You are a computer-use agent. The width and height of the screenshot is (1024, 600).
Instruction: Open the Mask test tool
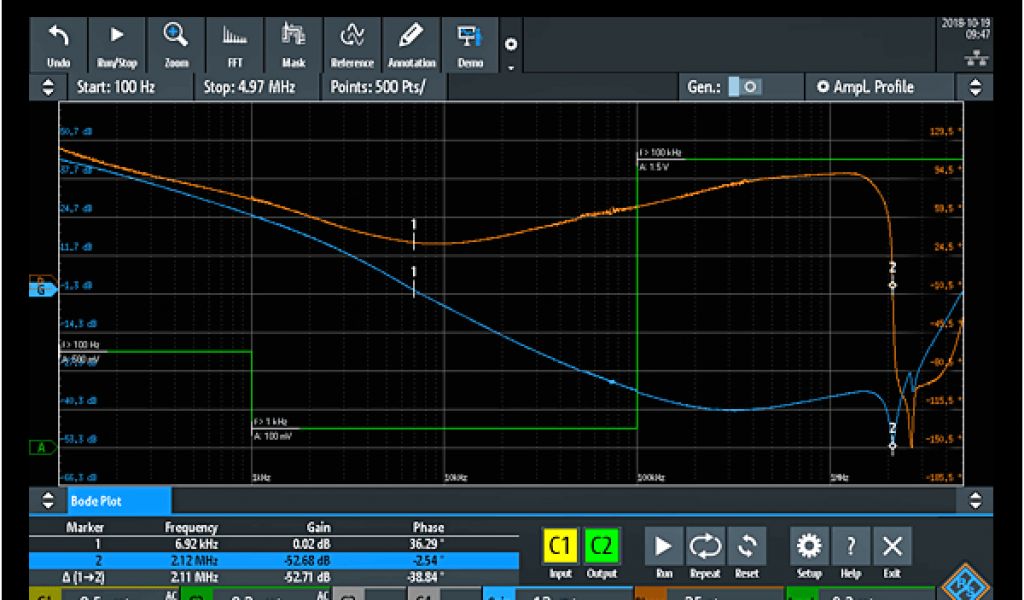293,45
